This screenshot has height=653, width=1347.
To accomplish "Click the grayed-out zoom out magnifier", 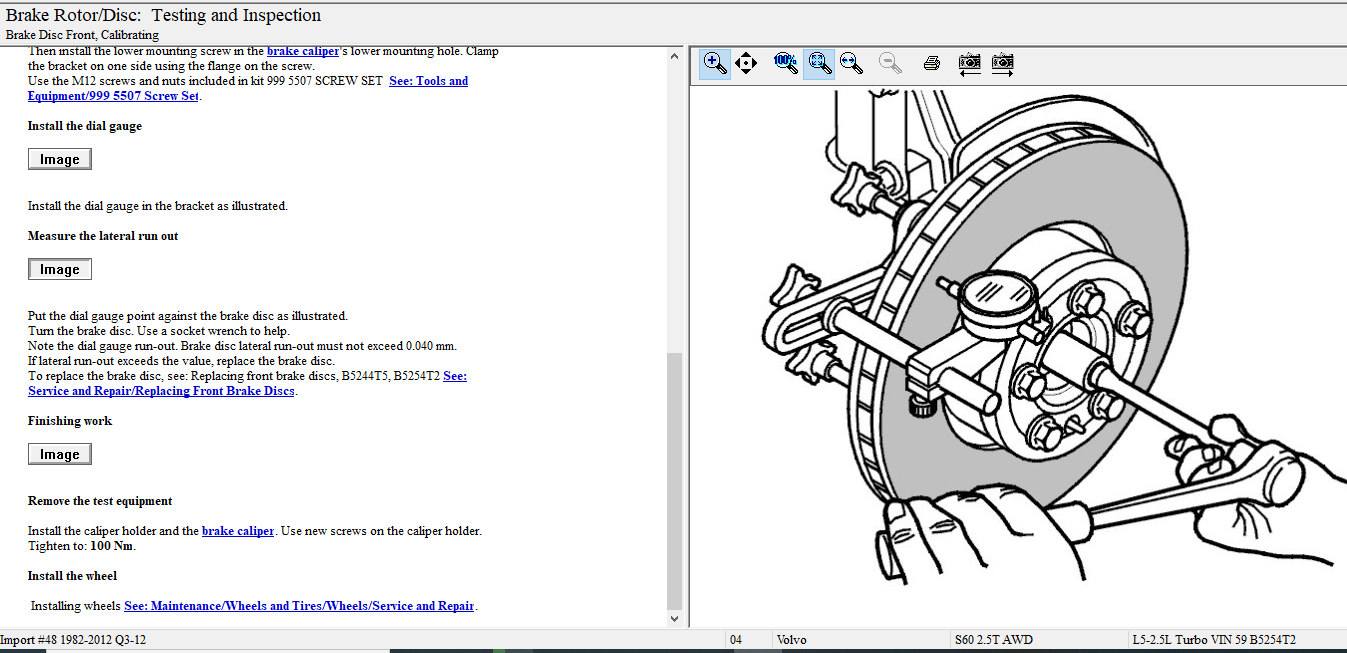I will (889, 63).
